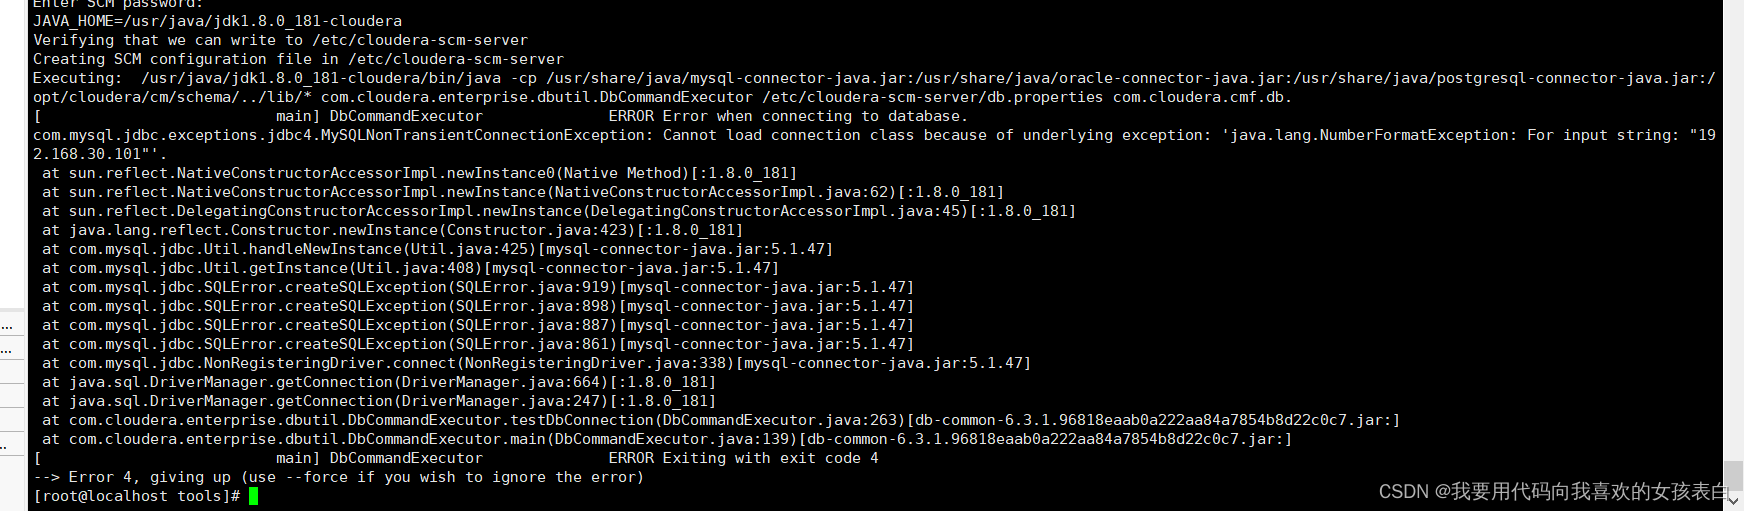Click the DbCommandExecutor.main stack trace line
Viewport: 1744px width, 511px height.
667,439
